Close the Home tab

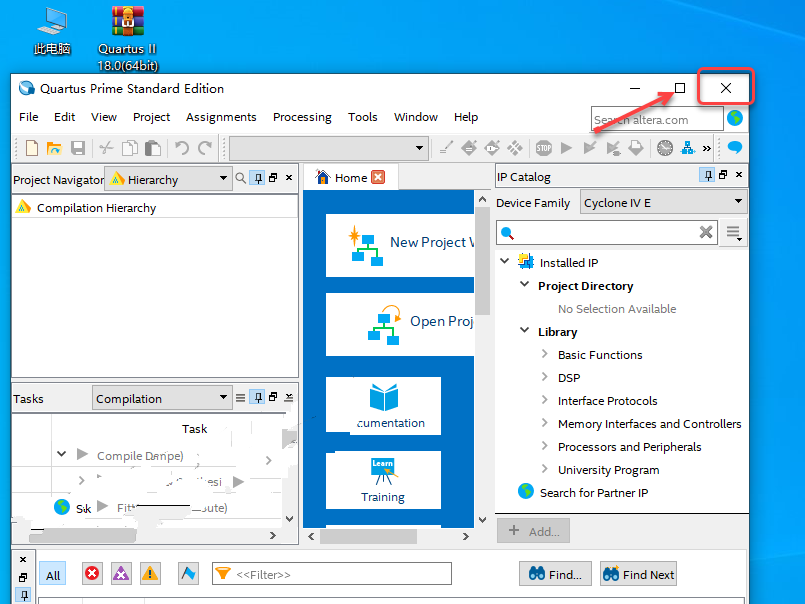378,177
